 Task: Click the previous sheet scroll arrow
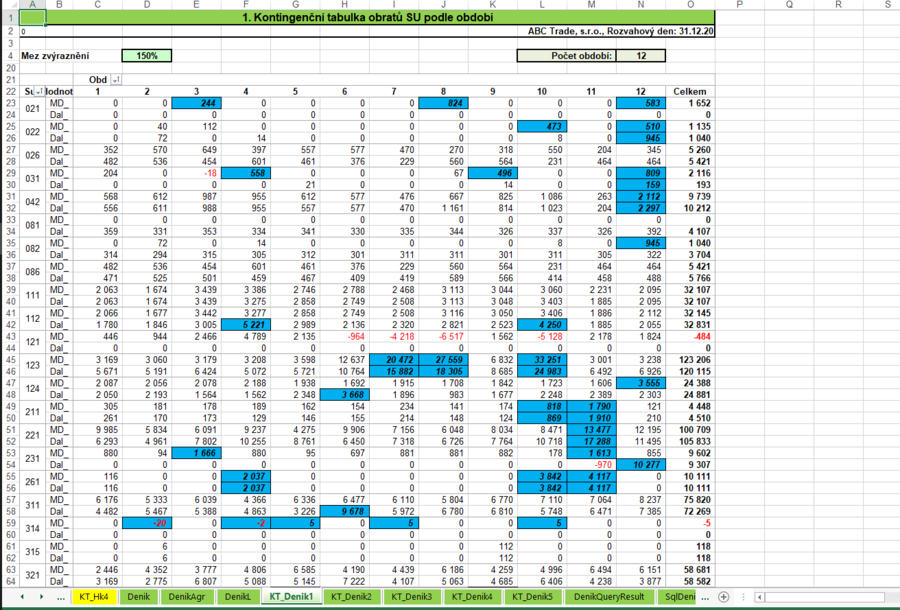point(23,597)
